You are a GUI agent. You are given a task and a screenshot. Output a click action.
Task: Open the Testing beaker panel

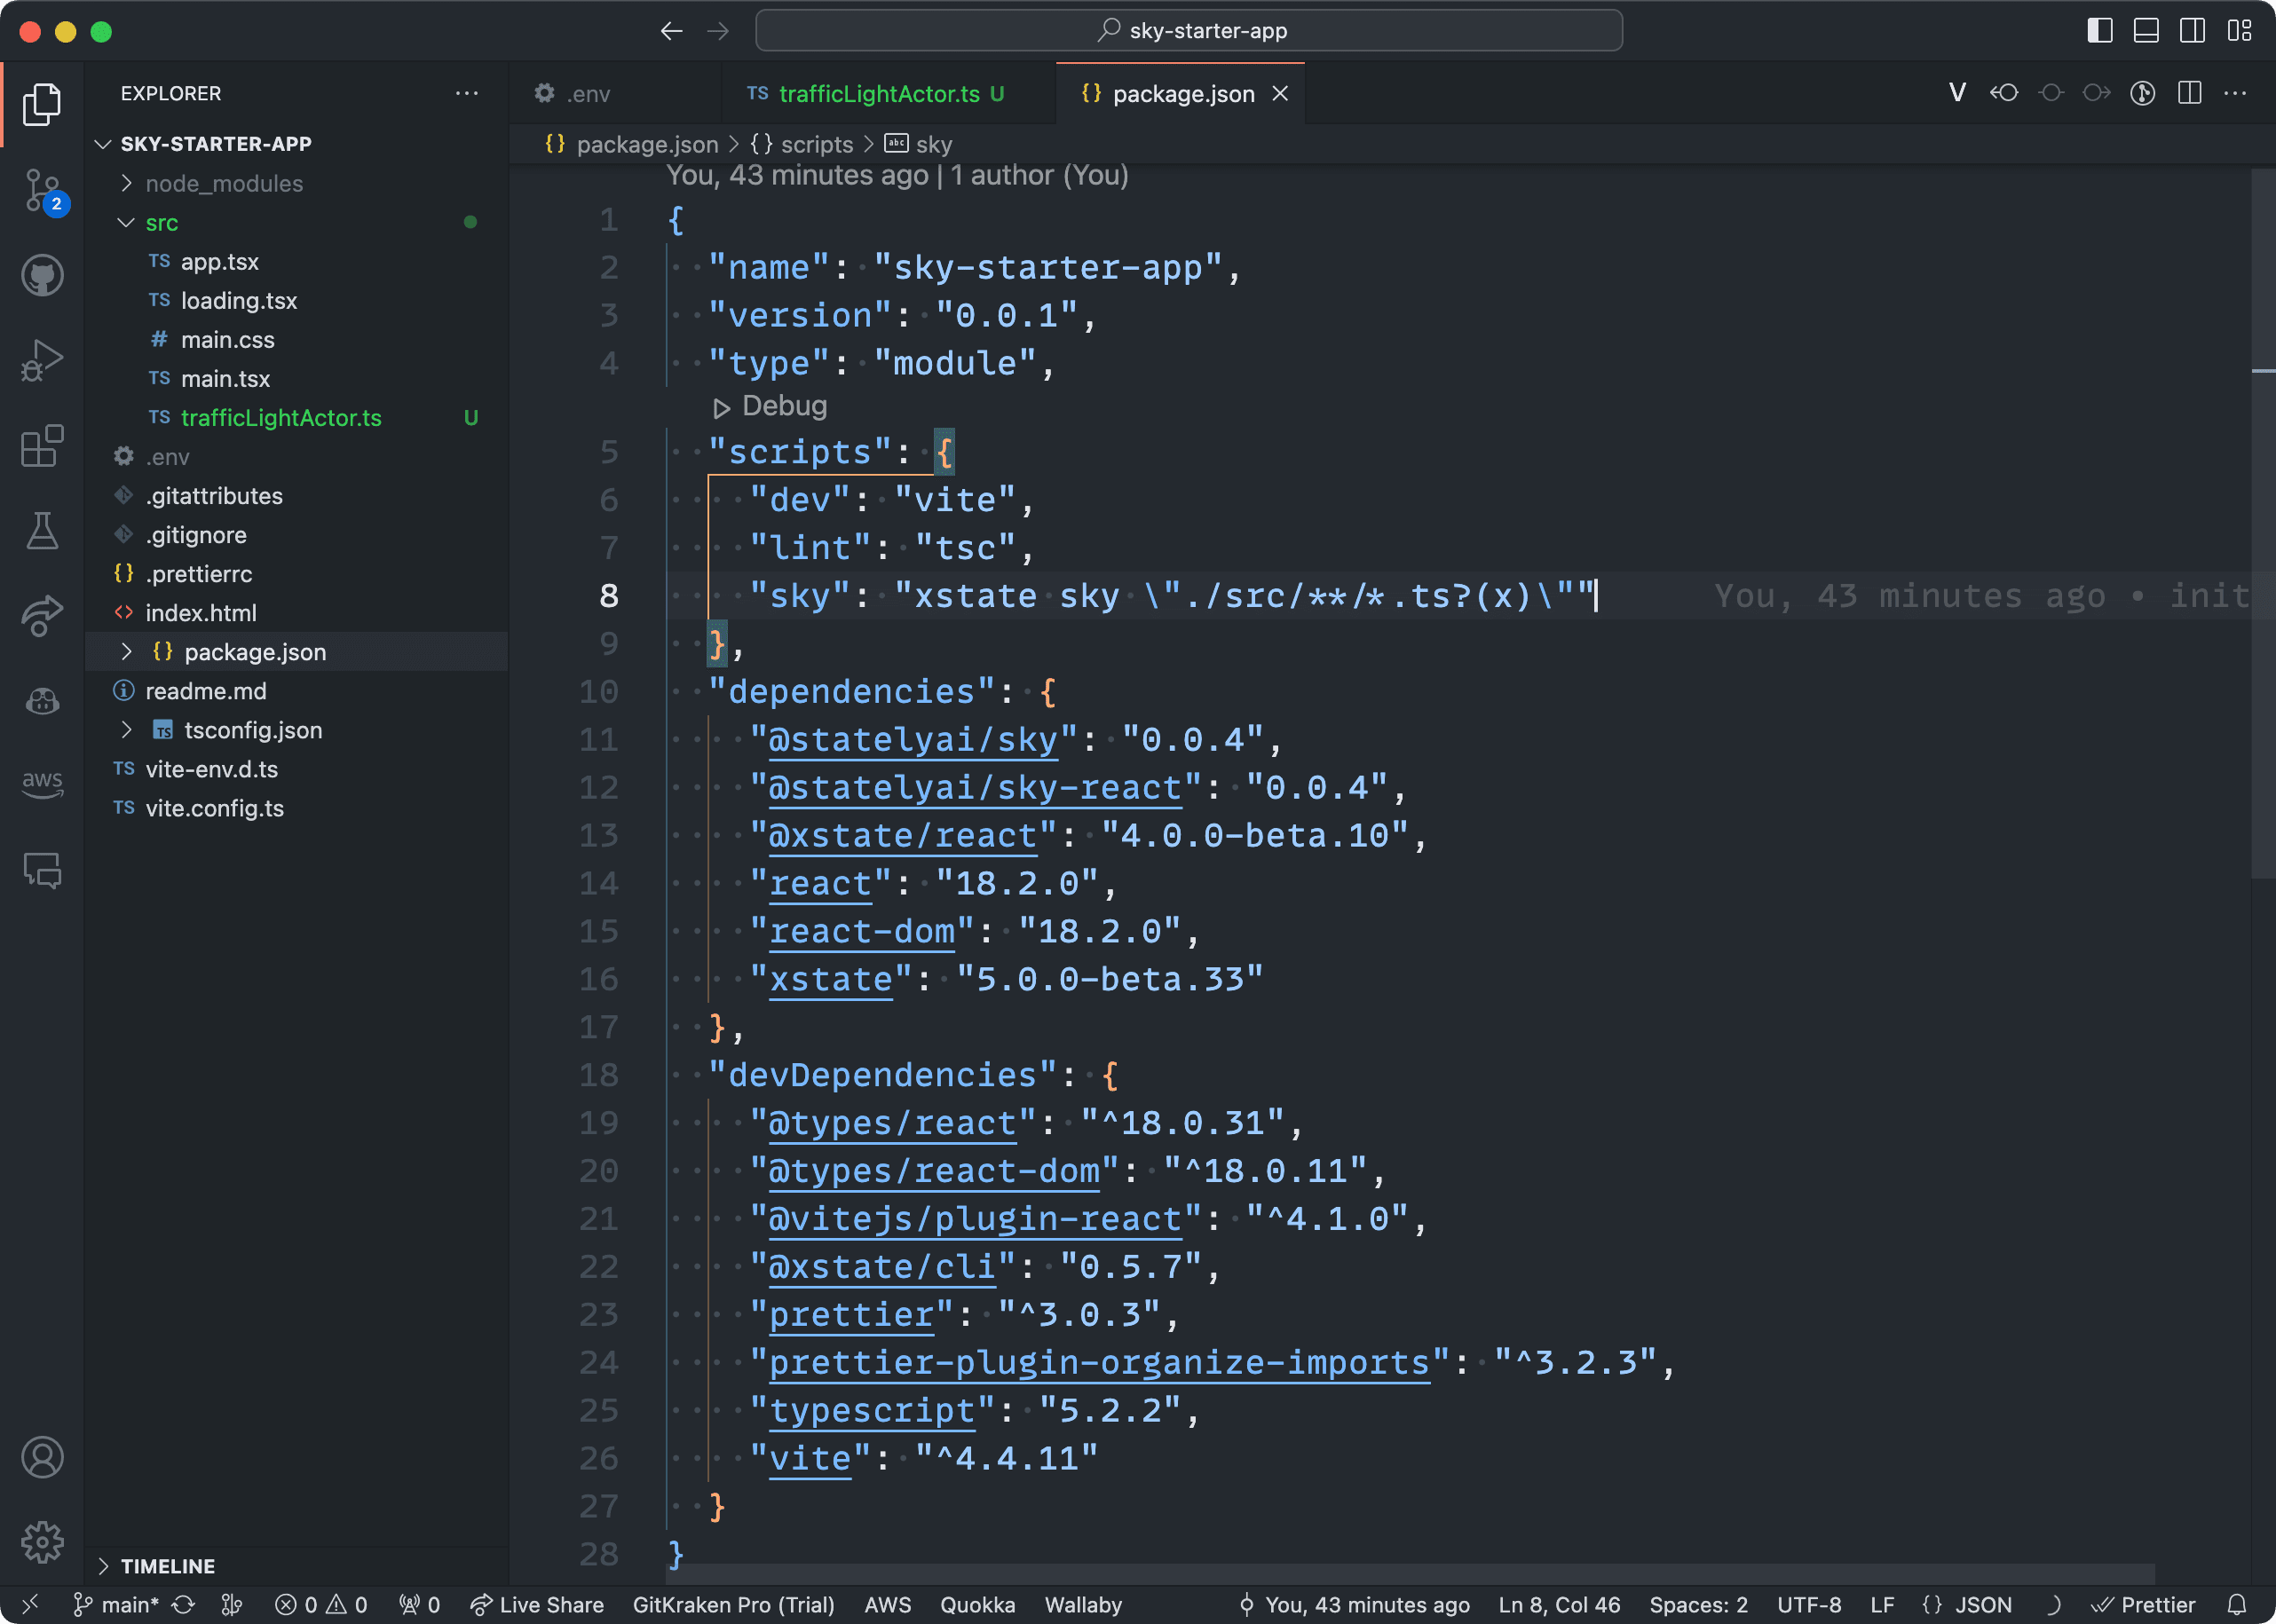point(42,531)
